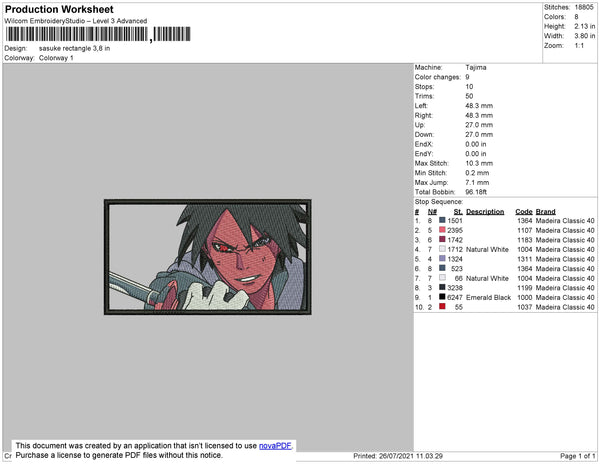Click the Stop Sequence heading

click(x=439, y=202)
